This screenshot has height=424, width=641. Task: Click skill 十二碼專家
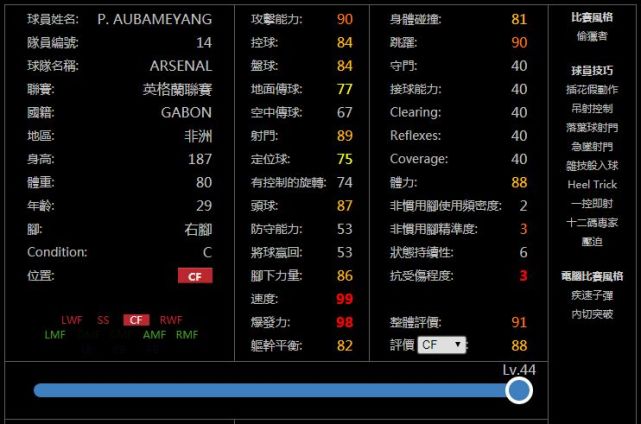pyautogui.click(x=592, y=222)
